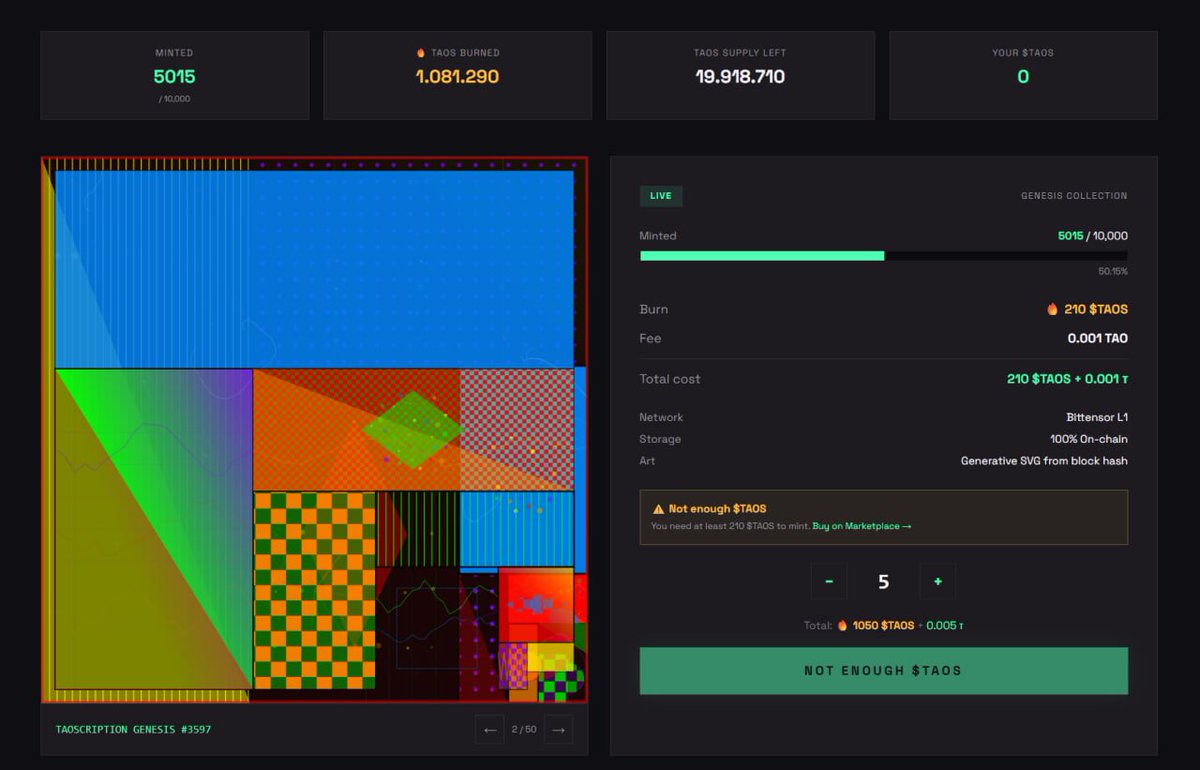Click the Burn row label
This screenshot has height=770, width=1200.
[654, 310]
